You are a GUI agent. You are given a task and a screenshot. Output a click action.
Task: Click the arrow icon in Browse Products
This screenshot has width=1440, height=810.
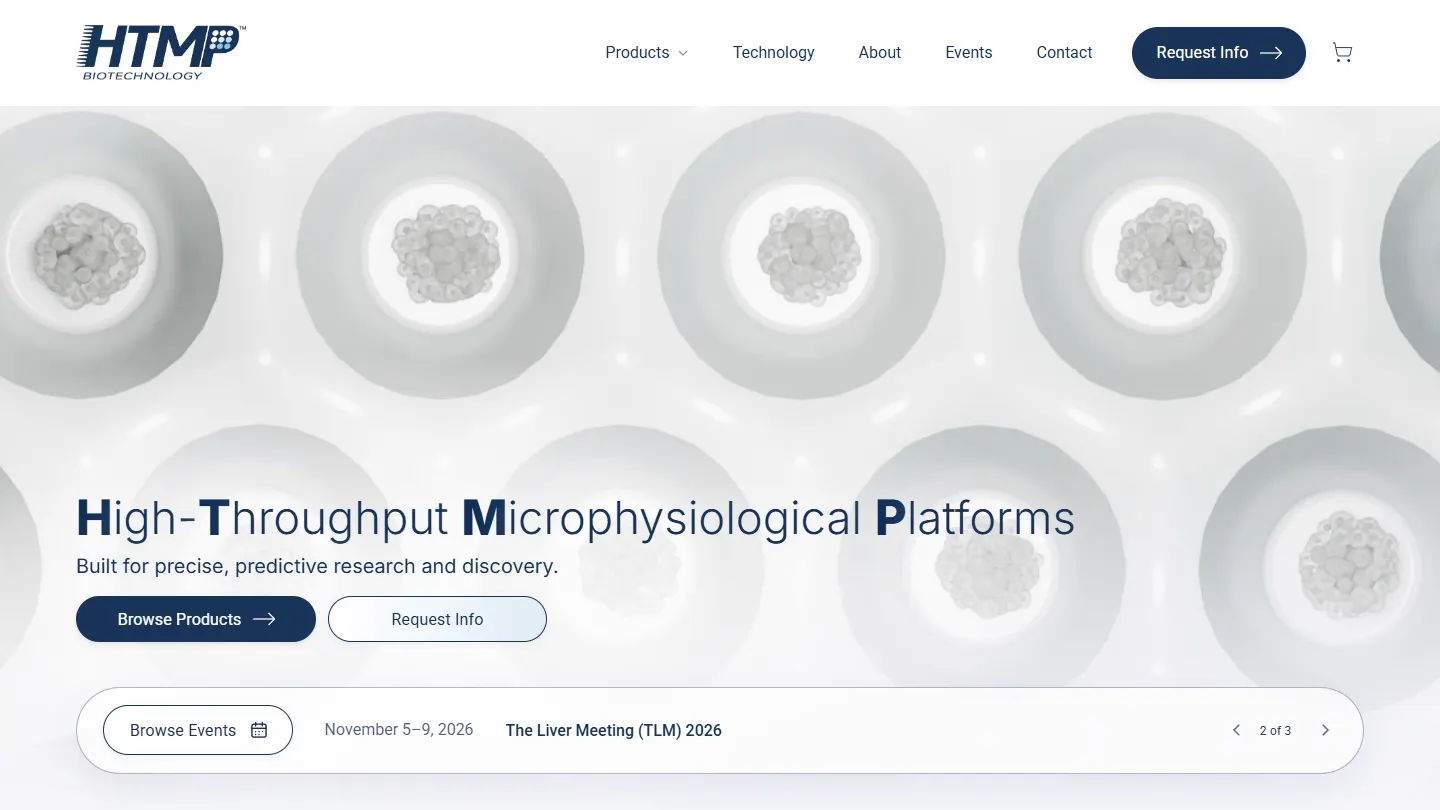[x=264, y=619]
